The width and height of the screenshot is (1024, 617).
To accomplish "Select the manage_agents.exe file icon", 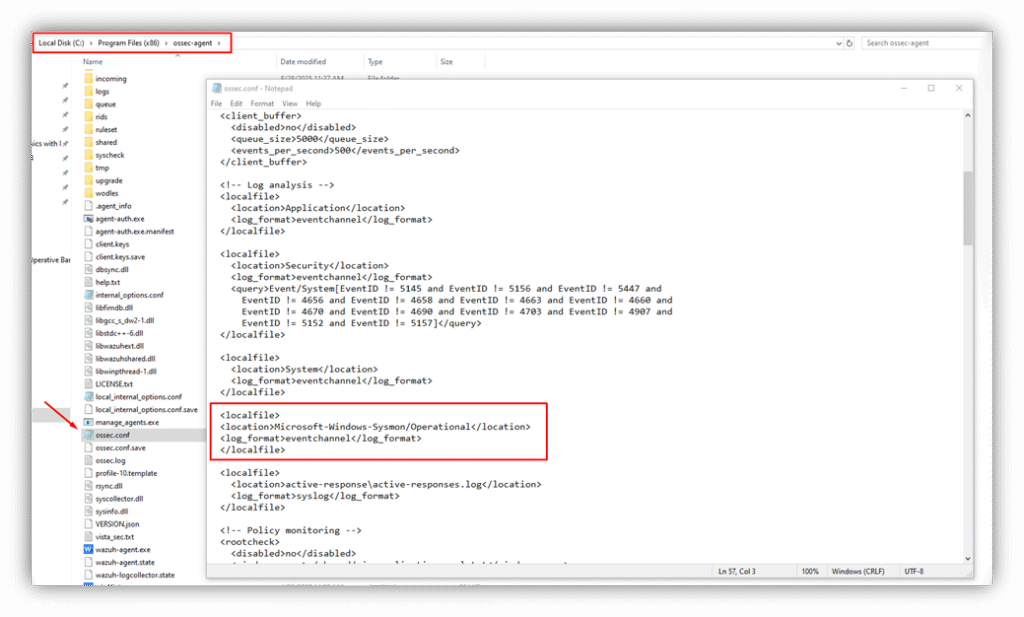I will pos(88,422).
